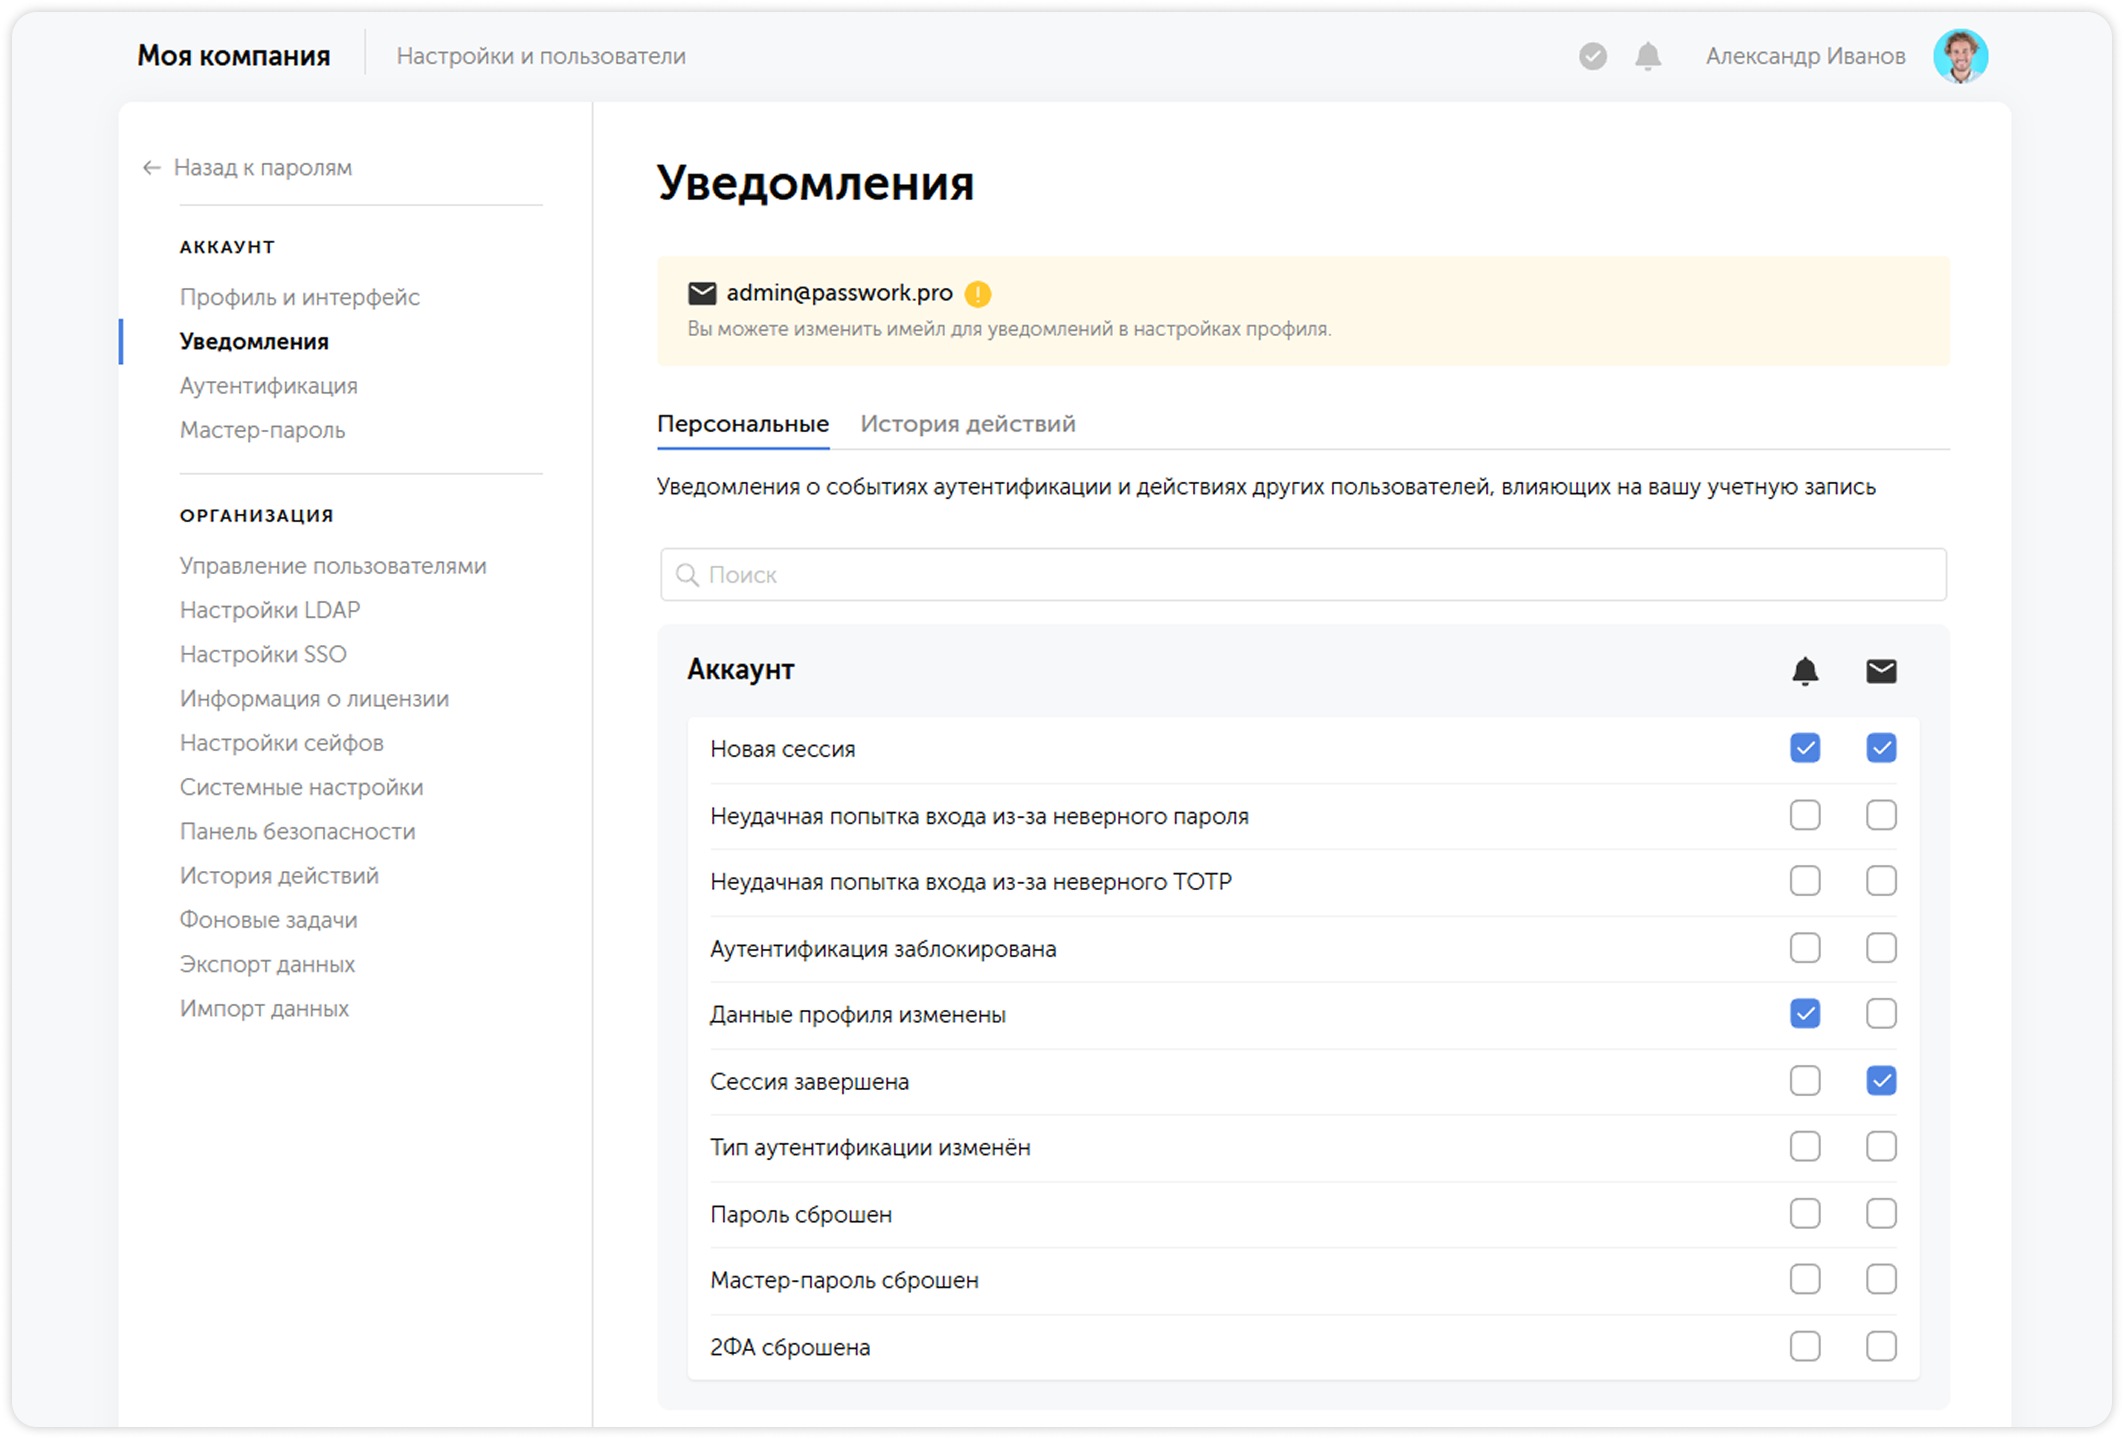The height and width of the screenshot is (1439, 2124).
Task: Enable email notifications for Пароль сброшен
Action: pyautogui.click(x=1881, y=1213)
